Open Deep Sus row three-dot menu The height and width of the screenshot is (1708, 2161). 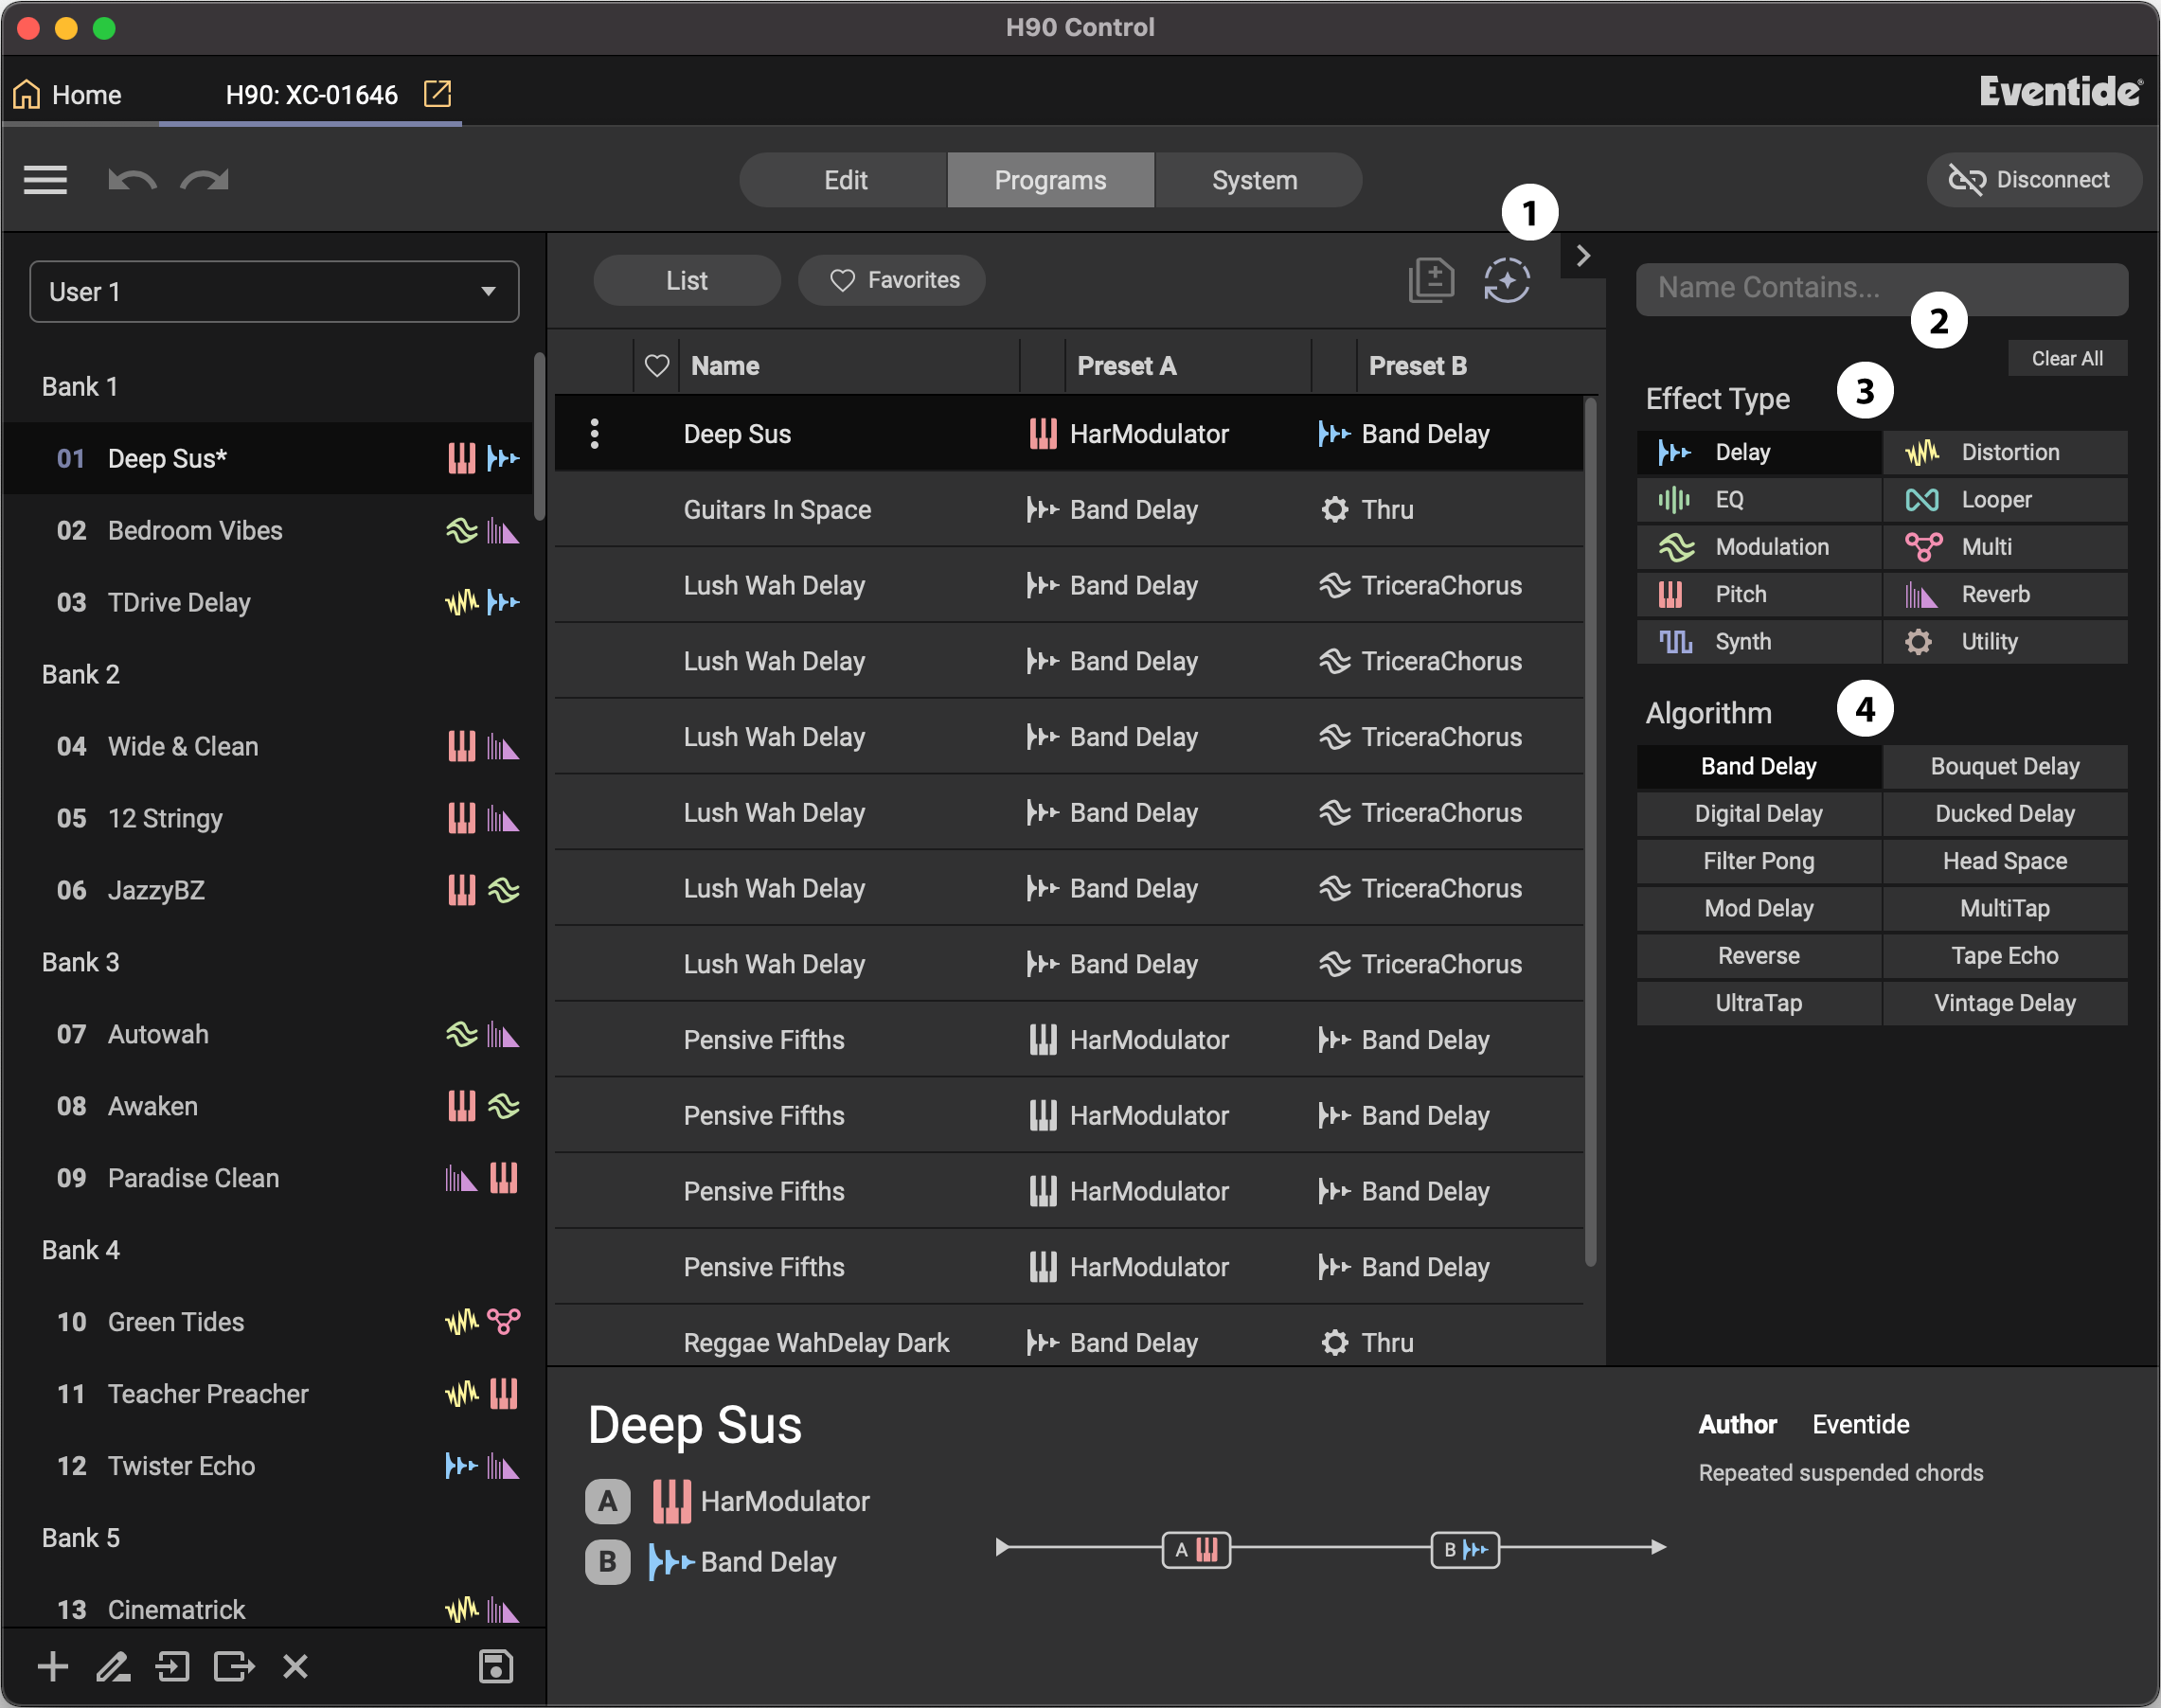(594, 433)
